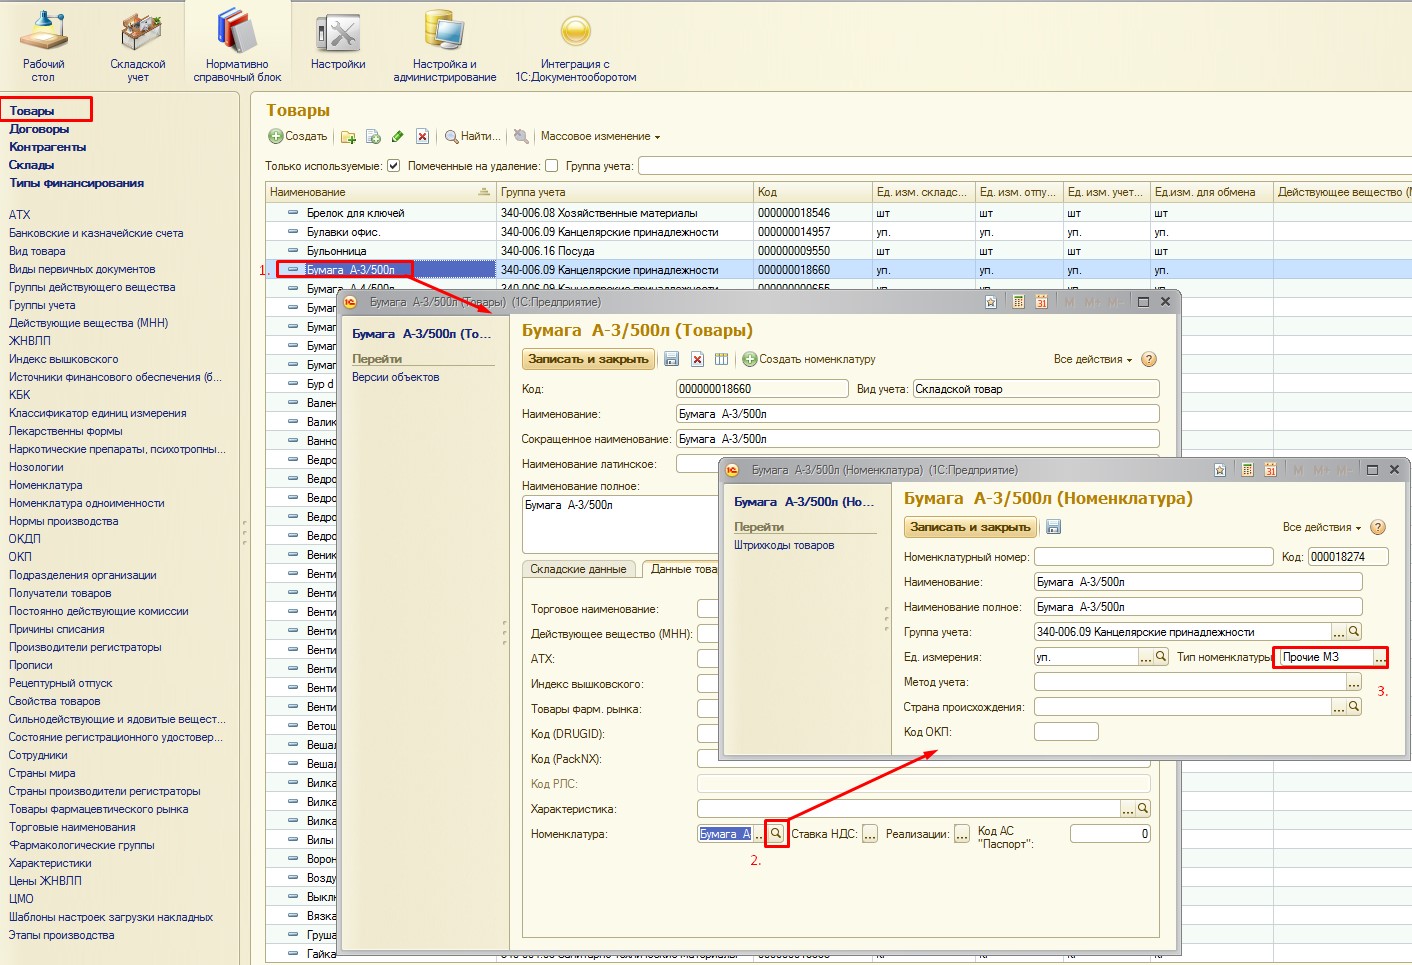Click Создать номенклатуру button
Screen dimensions: 1412x965
(x=809, y=359)
